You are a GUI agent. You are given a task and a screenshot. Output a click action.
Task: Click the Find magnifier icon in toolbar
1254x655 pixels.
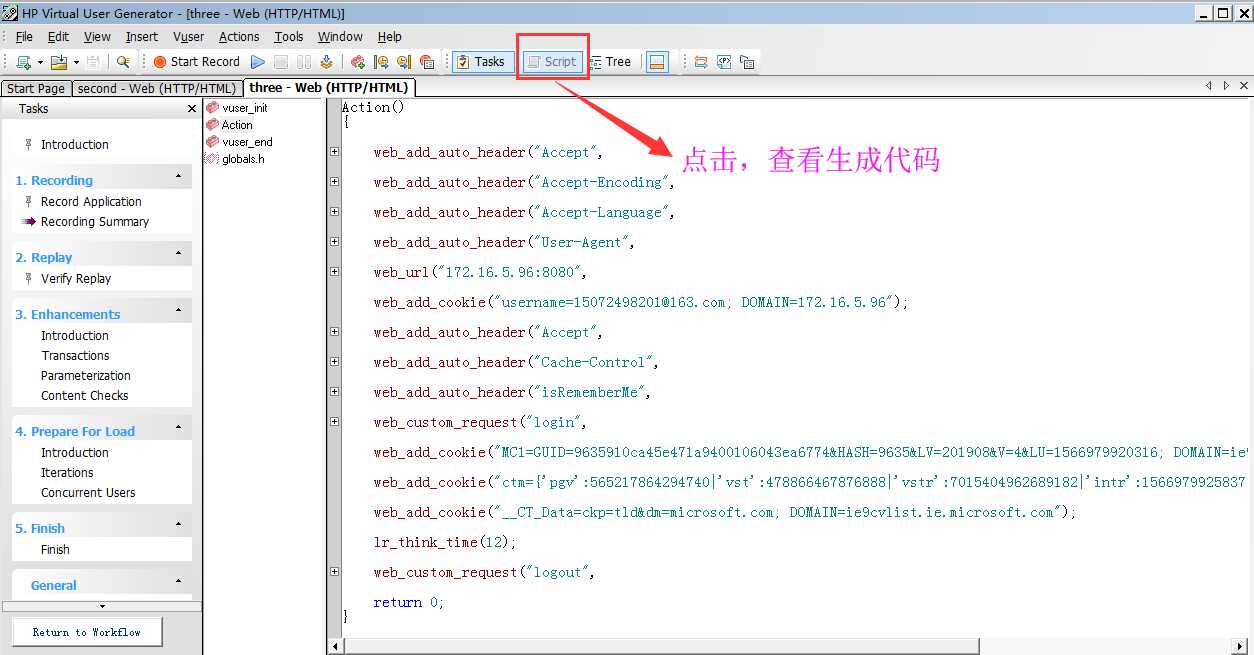pos(124,62)
